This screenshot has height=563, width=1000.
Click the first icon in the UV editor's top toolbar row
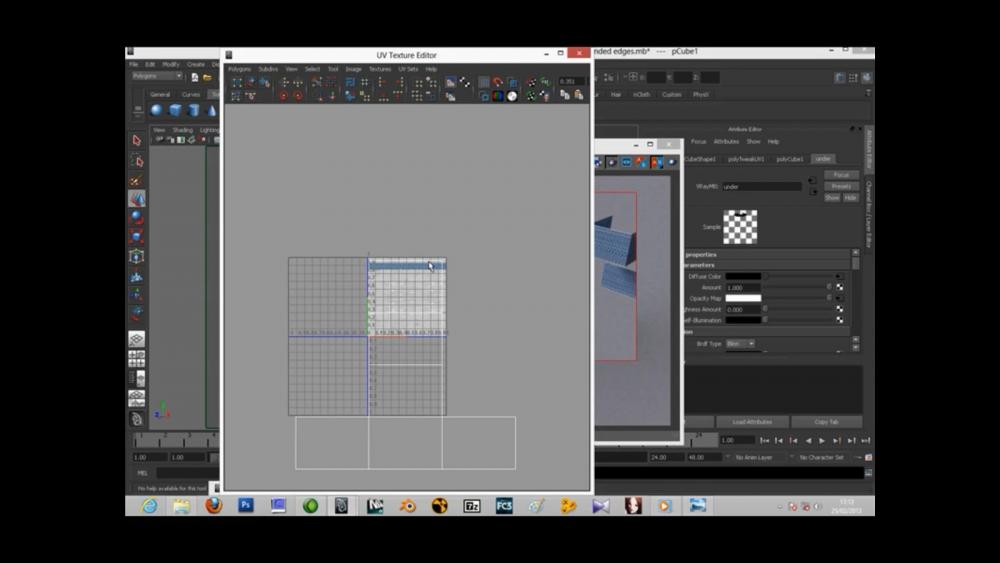pos(237,82)
